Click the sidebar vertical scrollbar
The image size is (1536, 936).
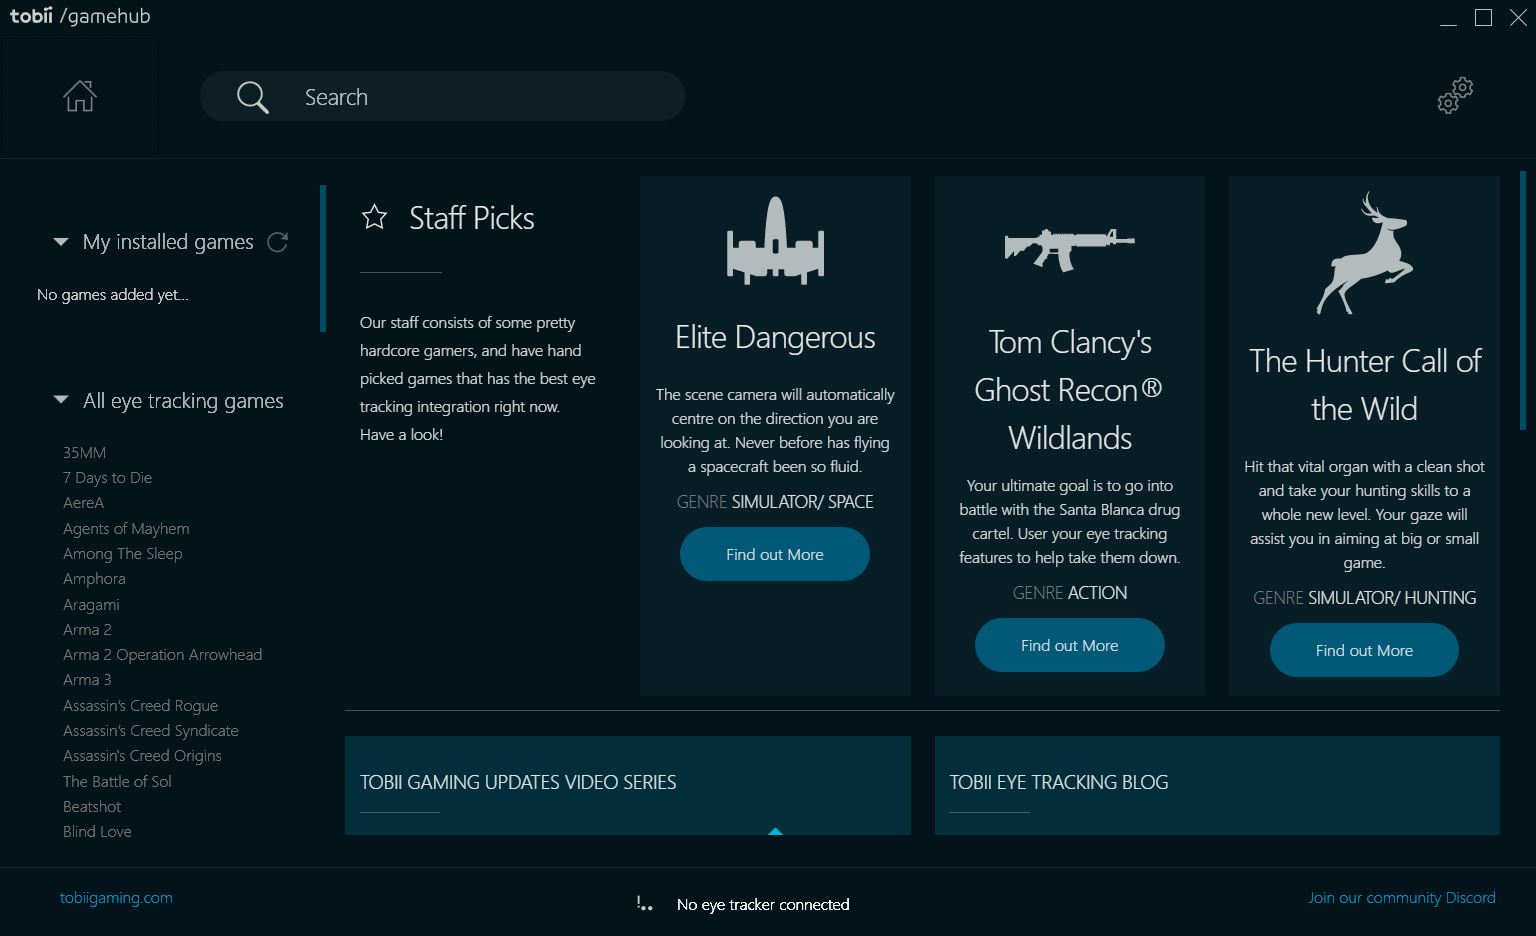pos(323,258)
